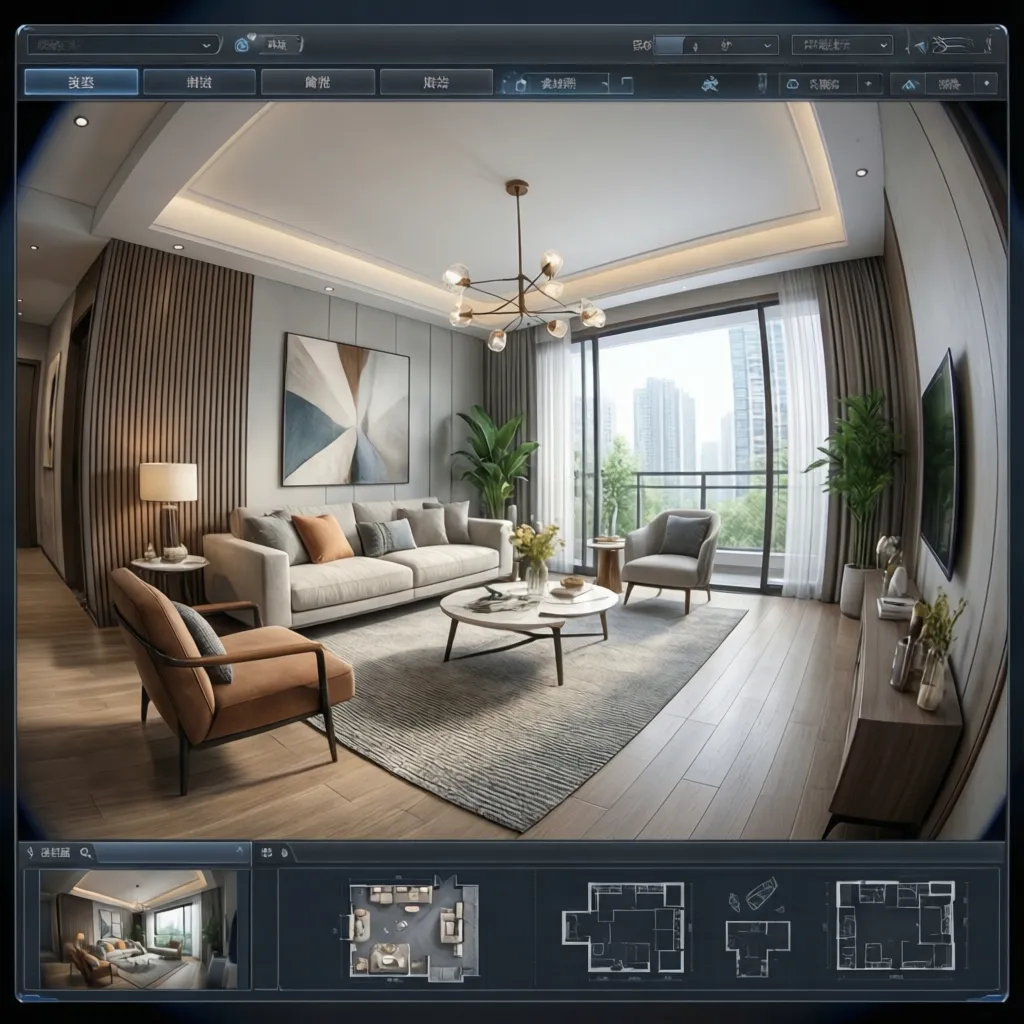
Task: Open the magnifier search icon in the bottom-left panel
Action: [84, 852]
